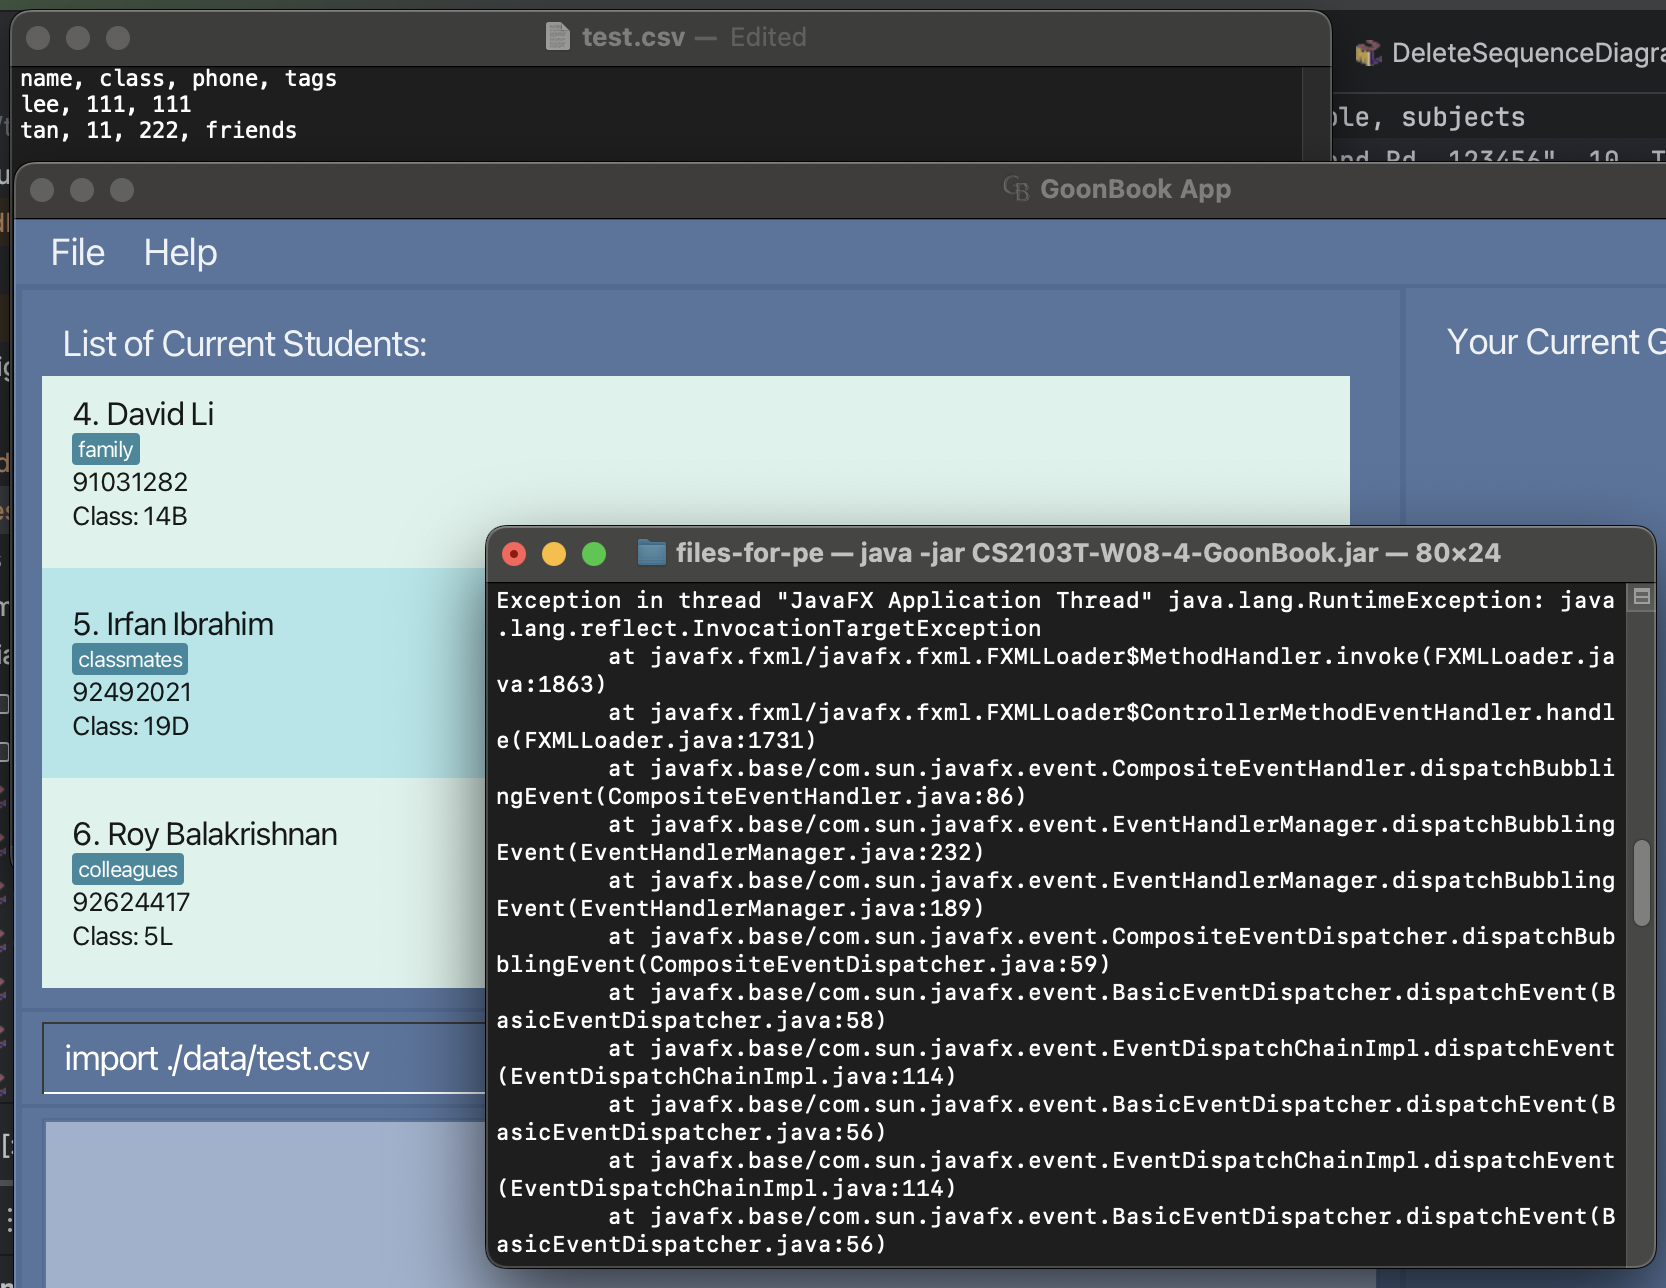This screenshot has width=1666, height=1288.
Task: Open the Help menu in GoonBook App
Action: (x=180, y=253)
